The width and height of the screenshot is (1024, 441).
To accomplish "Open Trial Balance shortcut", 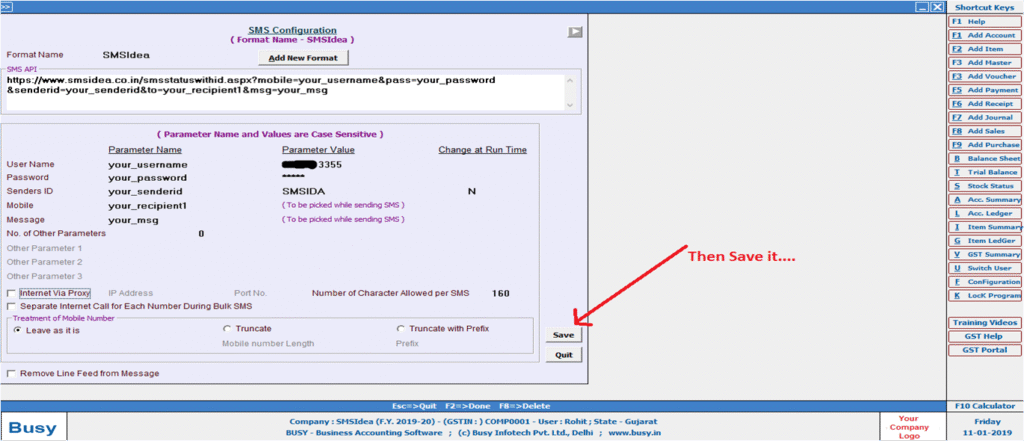I will click(x=985, y=172).
